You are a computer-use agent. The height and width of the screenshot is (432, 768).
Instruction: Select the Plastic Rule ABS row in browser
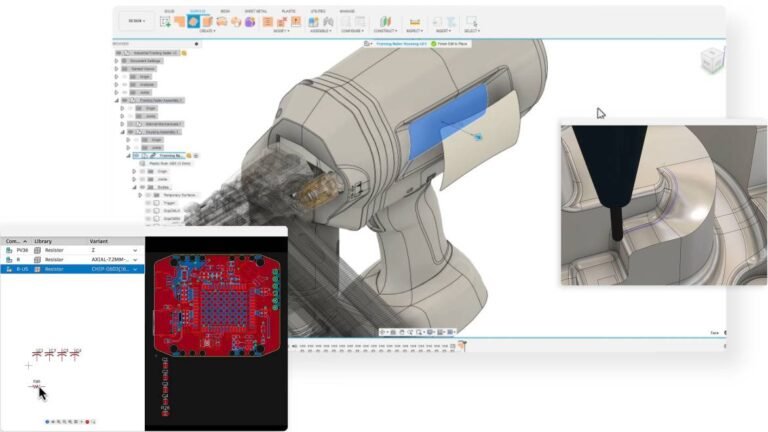167,163
